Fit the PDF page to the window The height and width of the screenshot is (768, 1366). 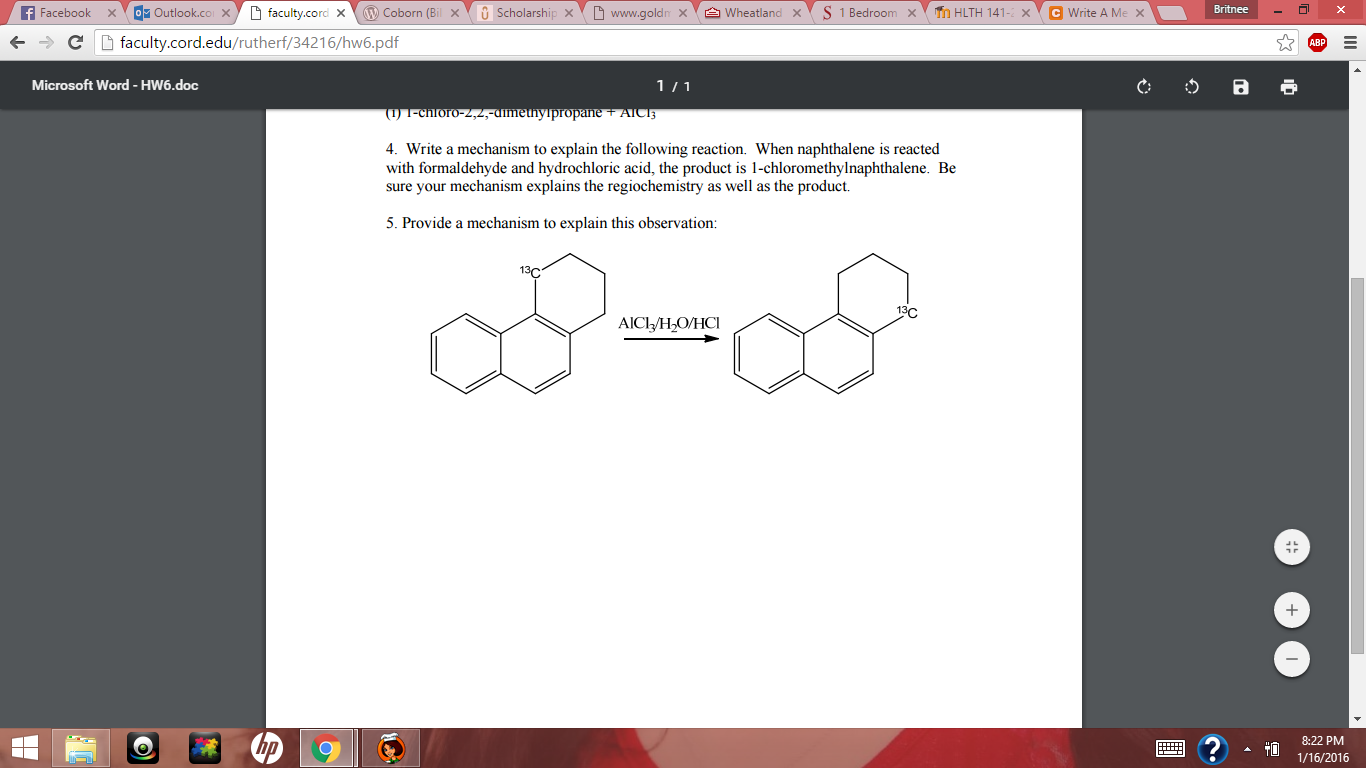tap(1291, 547)
